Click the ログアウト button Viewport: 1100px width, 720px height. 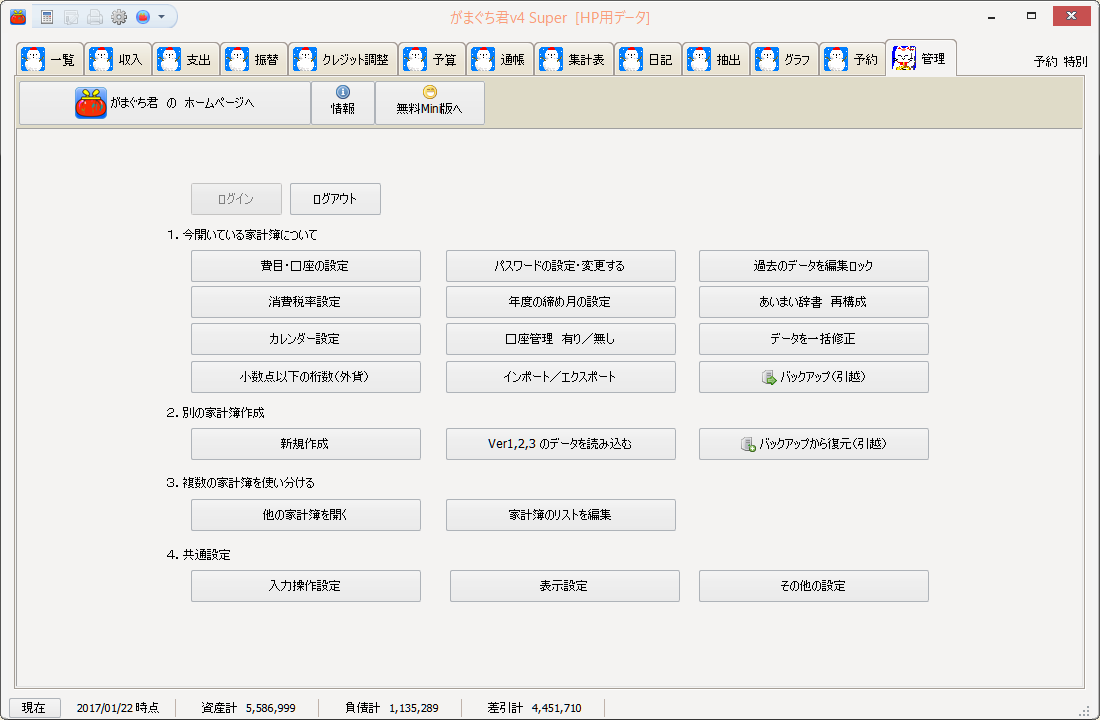pyautogui.click(x=335, y=199)
